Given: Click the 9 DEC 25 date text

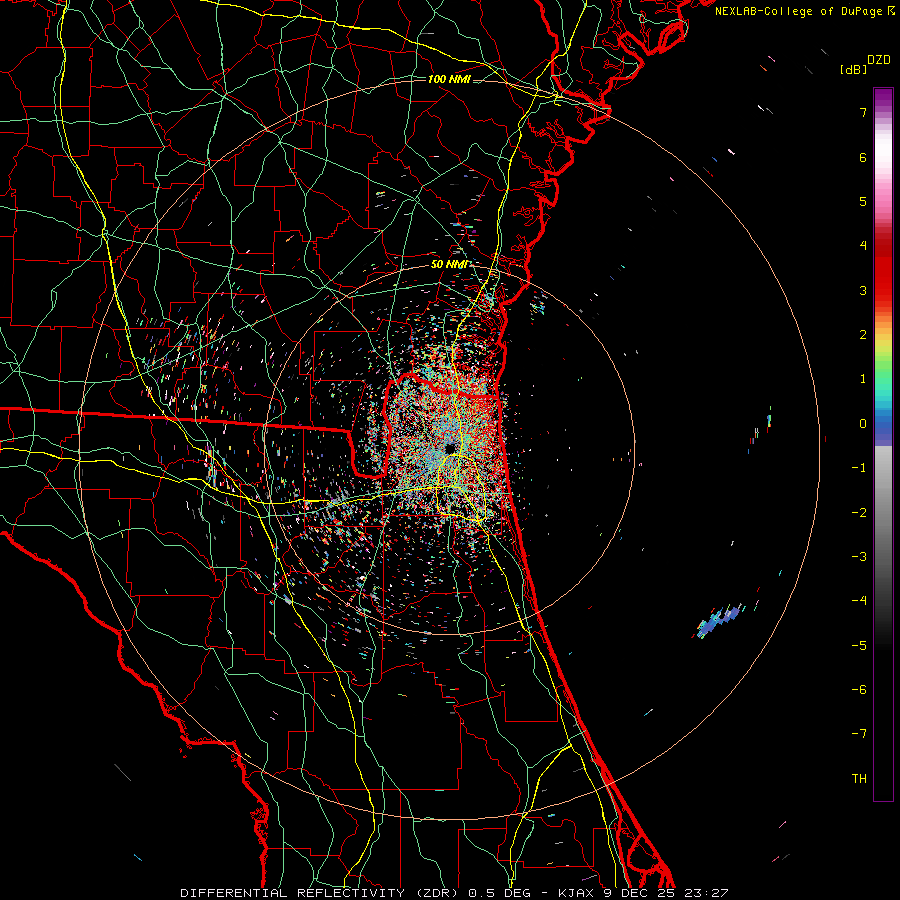Looking at the screenshot, I should pos(639,893).
